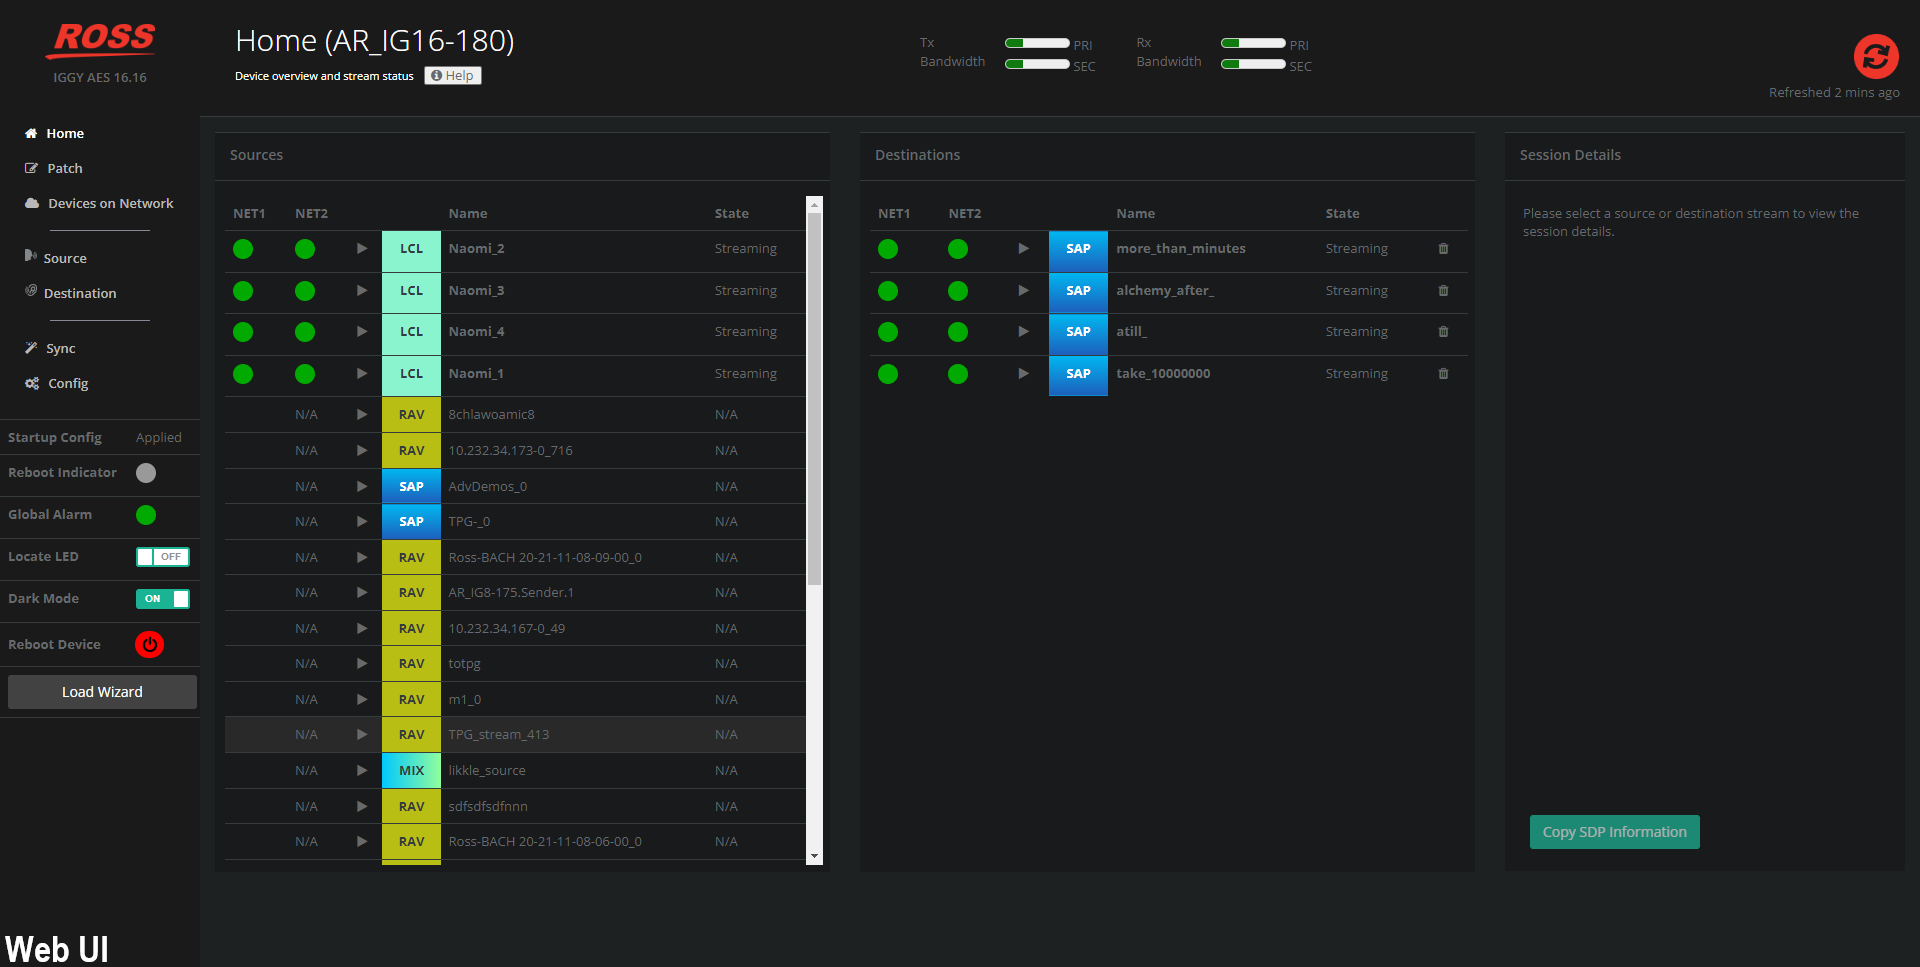Click the Load Wizard button
The height and width of the screenshot is (967, 1920).
click(102, 692)
